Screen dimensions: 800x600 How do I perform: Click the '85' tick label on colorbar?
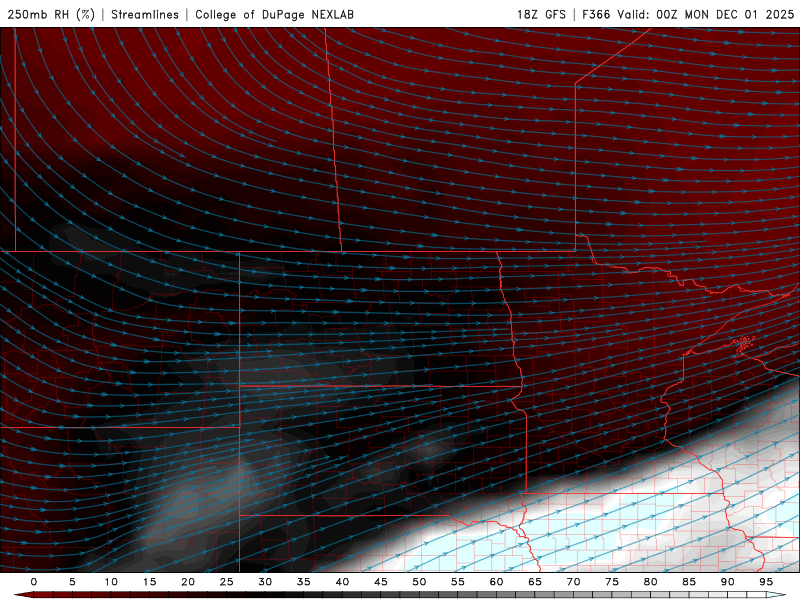pos(689,582)
